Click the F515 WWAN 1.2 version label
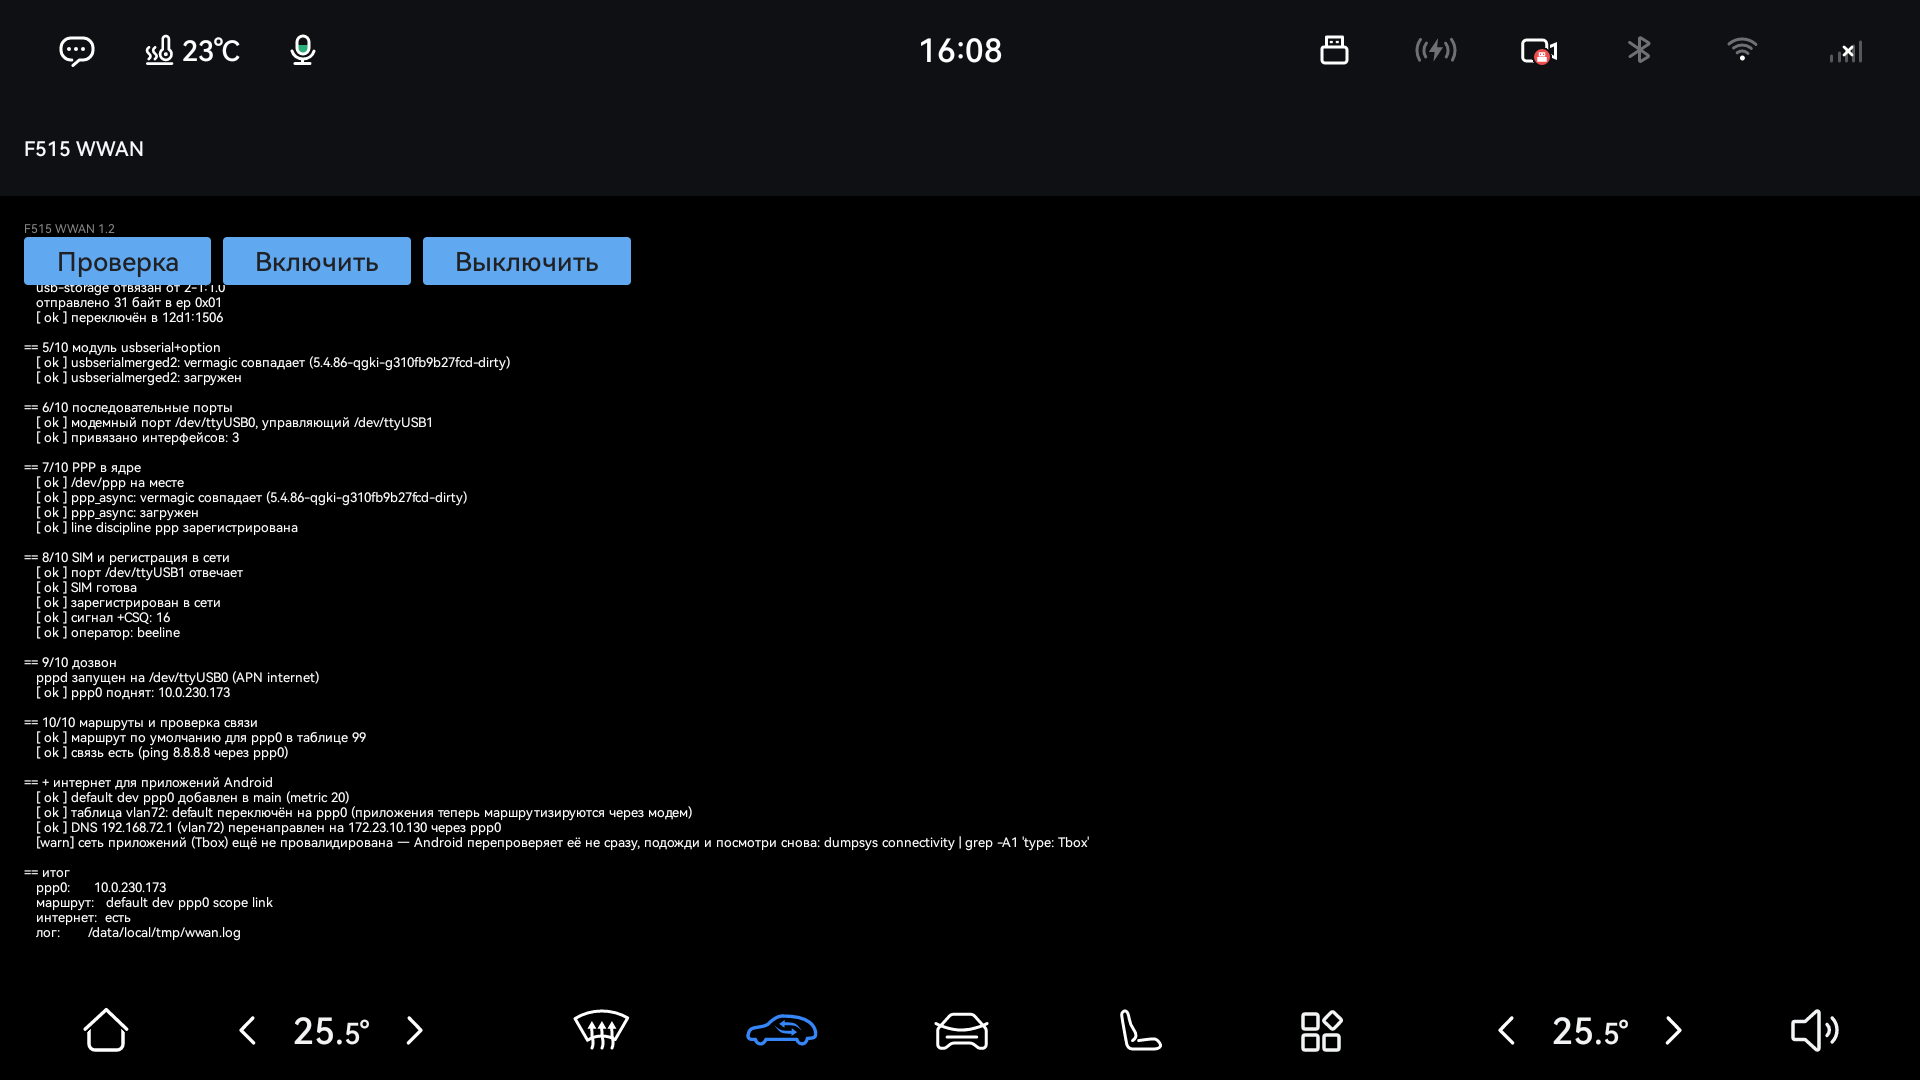 (69, 229)
